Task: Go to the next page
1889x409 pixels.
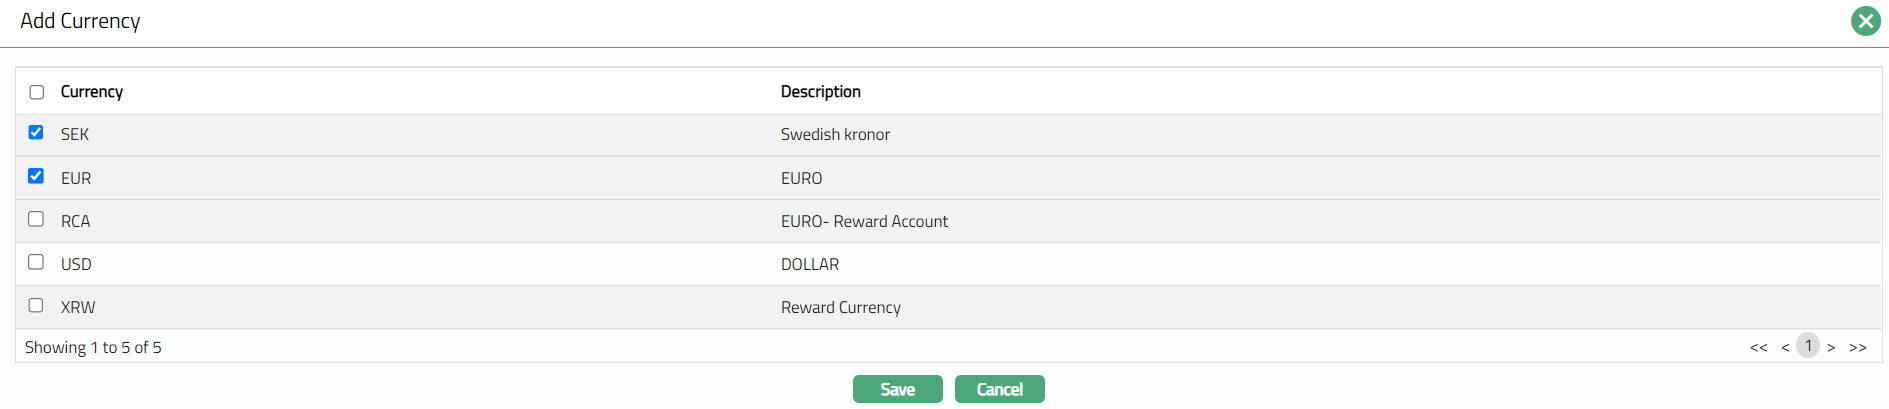Action: [x=1831, y=348]
